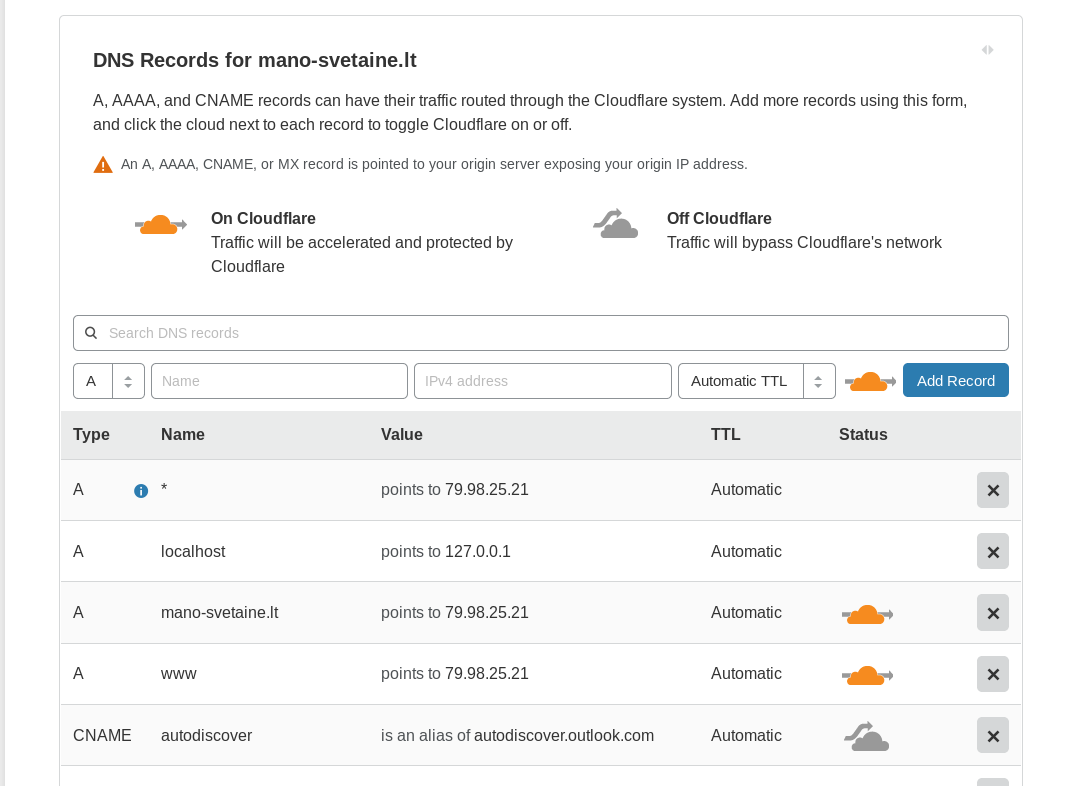Viewport: 1074px width, 786px height.
Task: Expand the Automatic TTL dropdown
Action: 756,381
